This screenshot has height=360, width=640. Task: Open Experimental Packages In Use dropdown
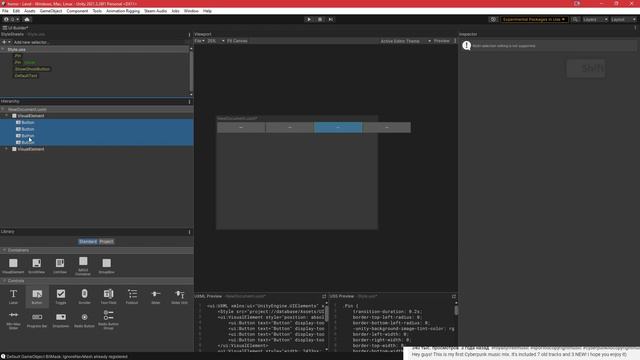click(534, 19)
